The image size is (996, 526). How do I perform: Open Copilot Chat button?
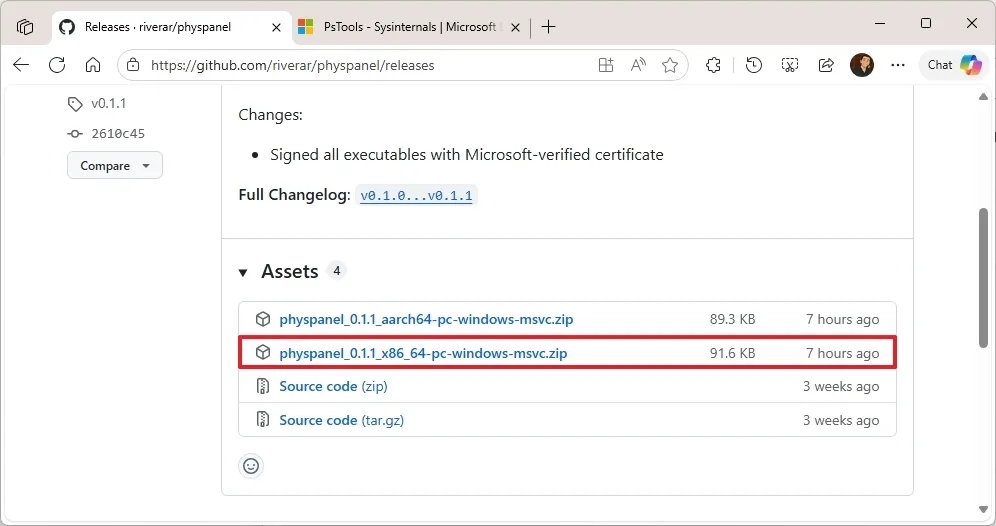point(954,65)
